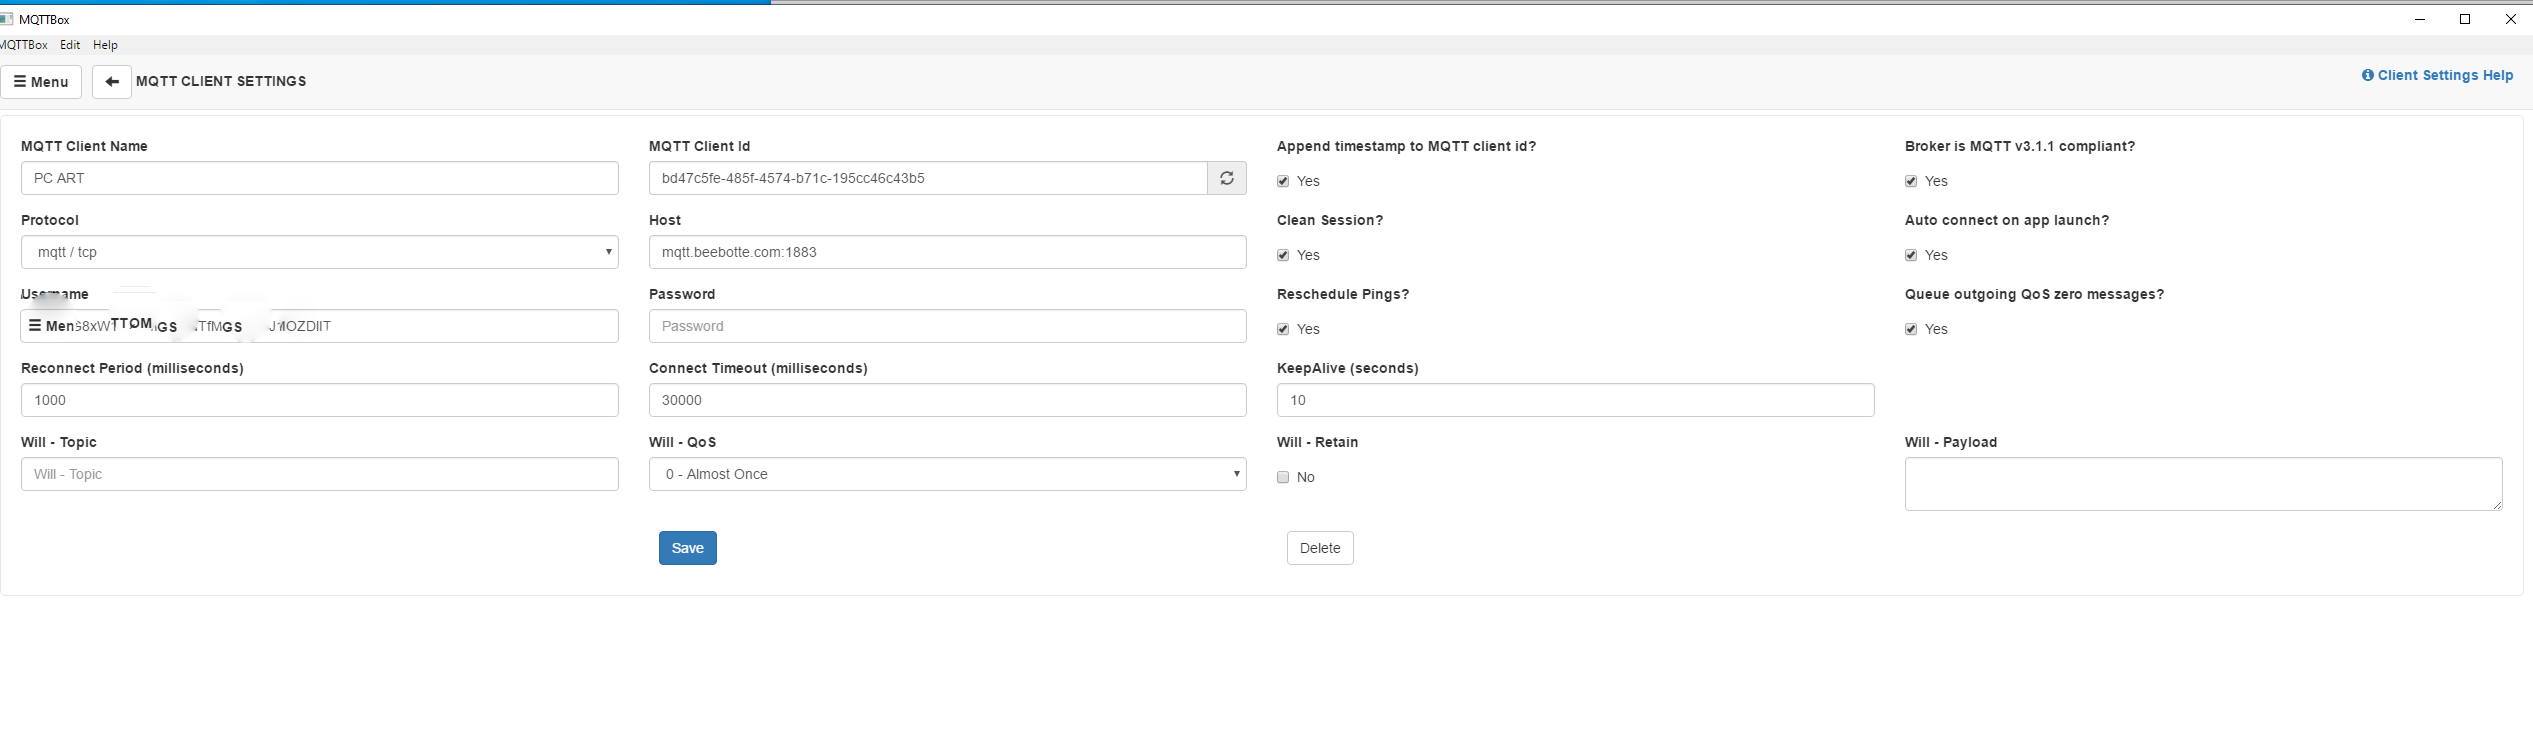Image resolution: width=2533 pixels, height=730 pixels.
Task: Open the Protocol dropdown
Action: (x=319, y=252)
